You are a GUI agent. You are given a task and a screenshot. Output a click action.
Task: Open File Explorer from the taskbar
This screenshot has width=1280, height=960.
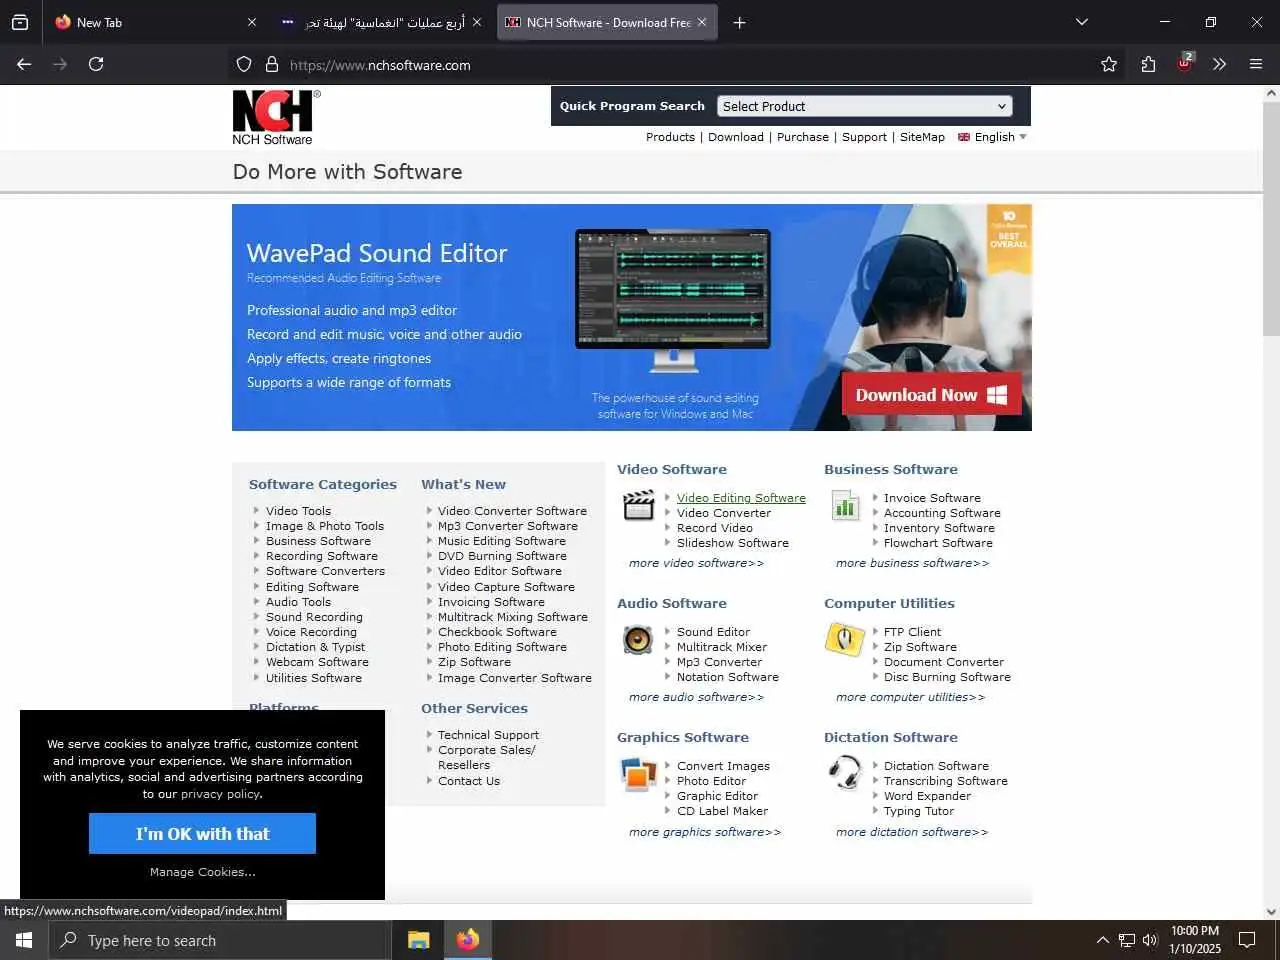(x=418, y=940)
